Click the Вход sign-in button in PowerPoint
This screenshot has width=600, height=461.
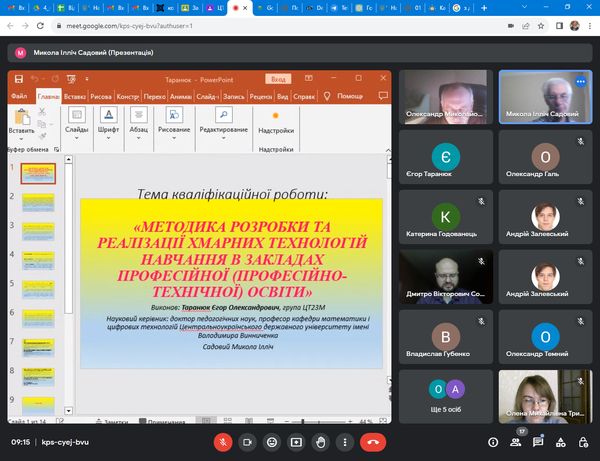pyautogui.click(x=280, y=79)
